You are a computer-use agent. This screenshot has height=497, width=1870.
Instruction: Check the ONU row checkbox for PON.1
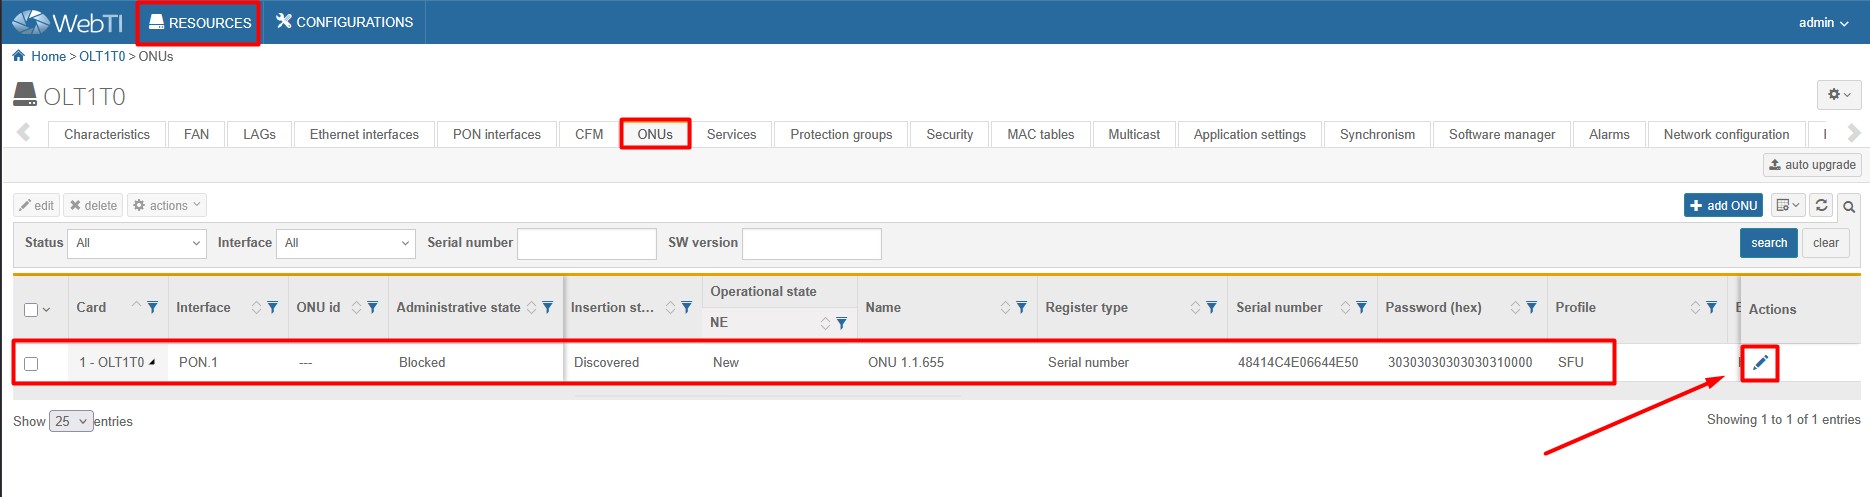31,364
